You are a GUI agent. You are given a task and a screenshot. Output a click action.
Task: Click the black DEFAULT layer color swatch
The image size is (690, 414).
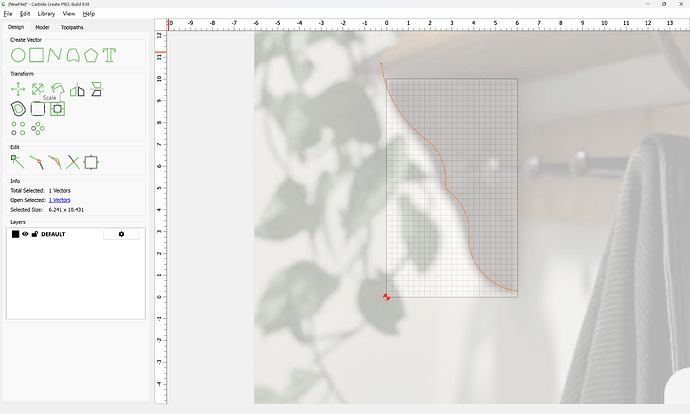(15, 234)
